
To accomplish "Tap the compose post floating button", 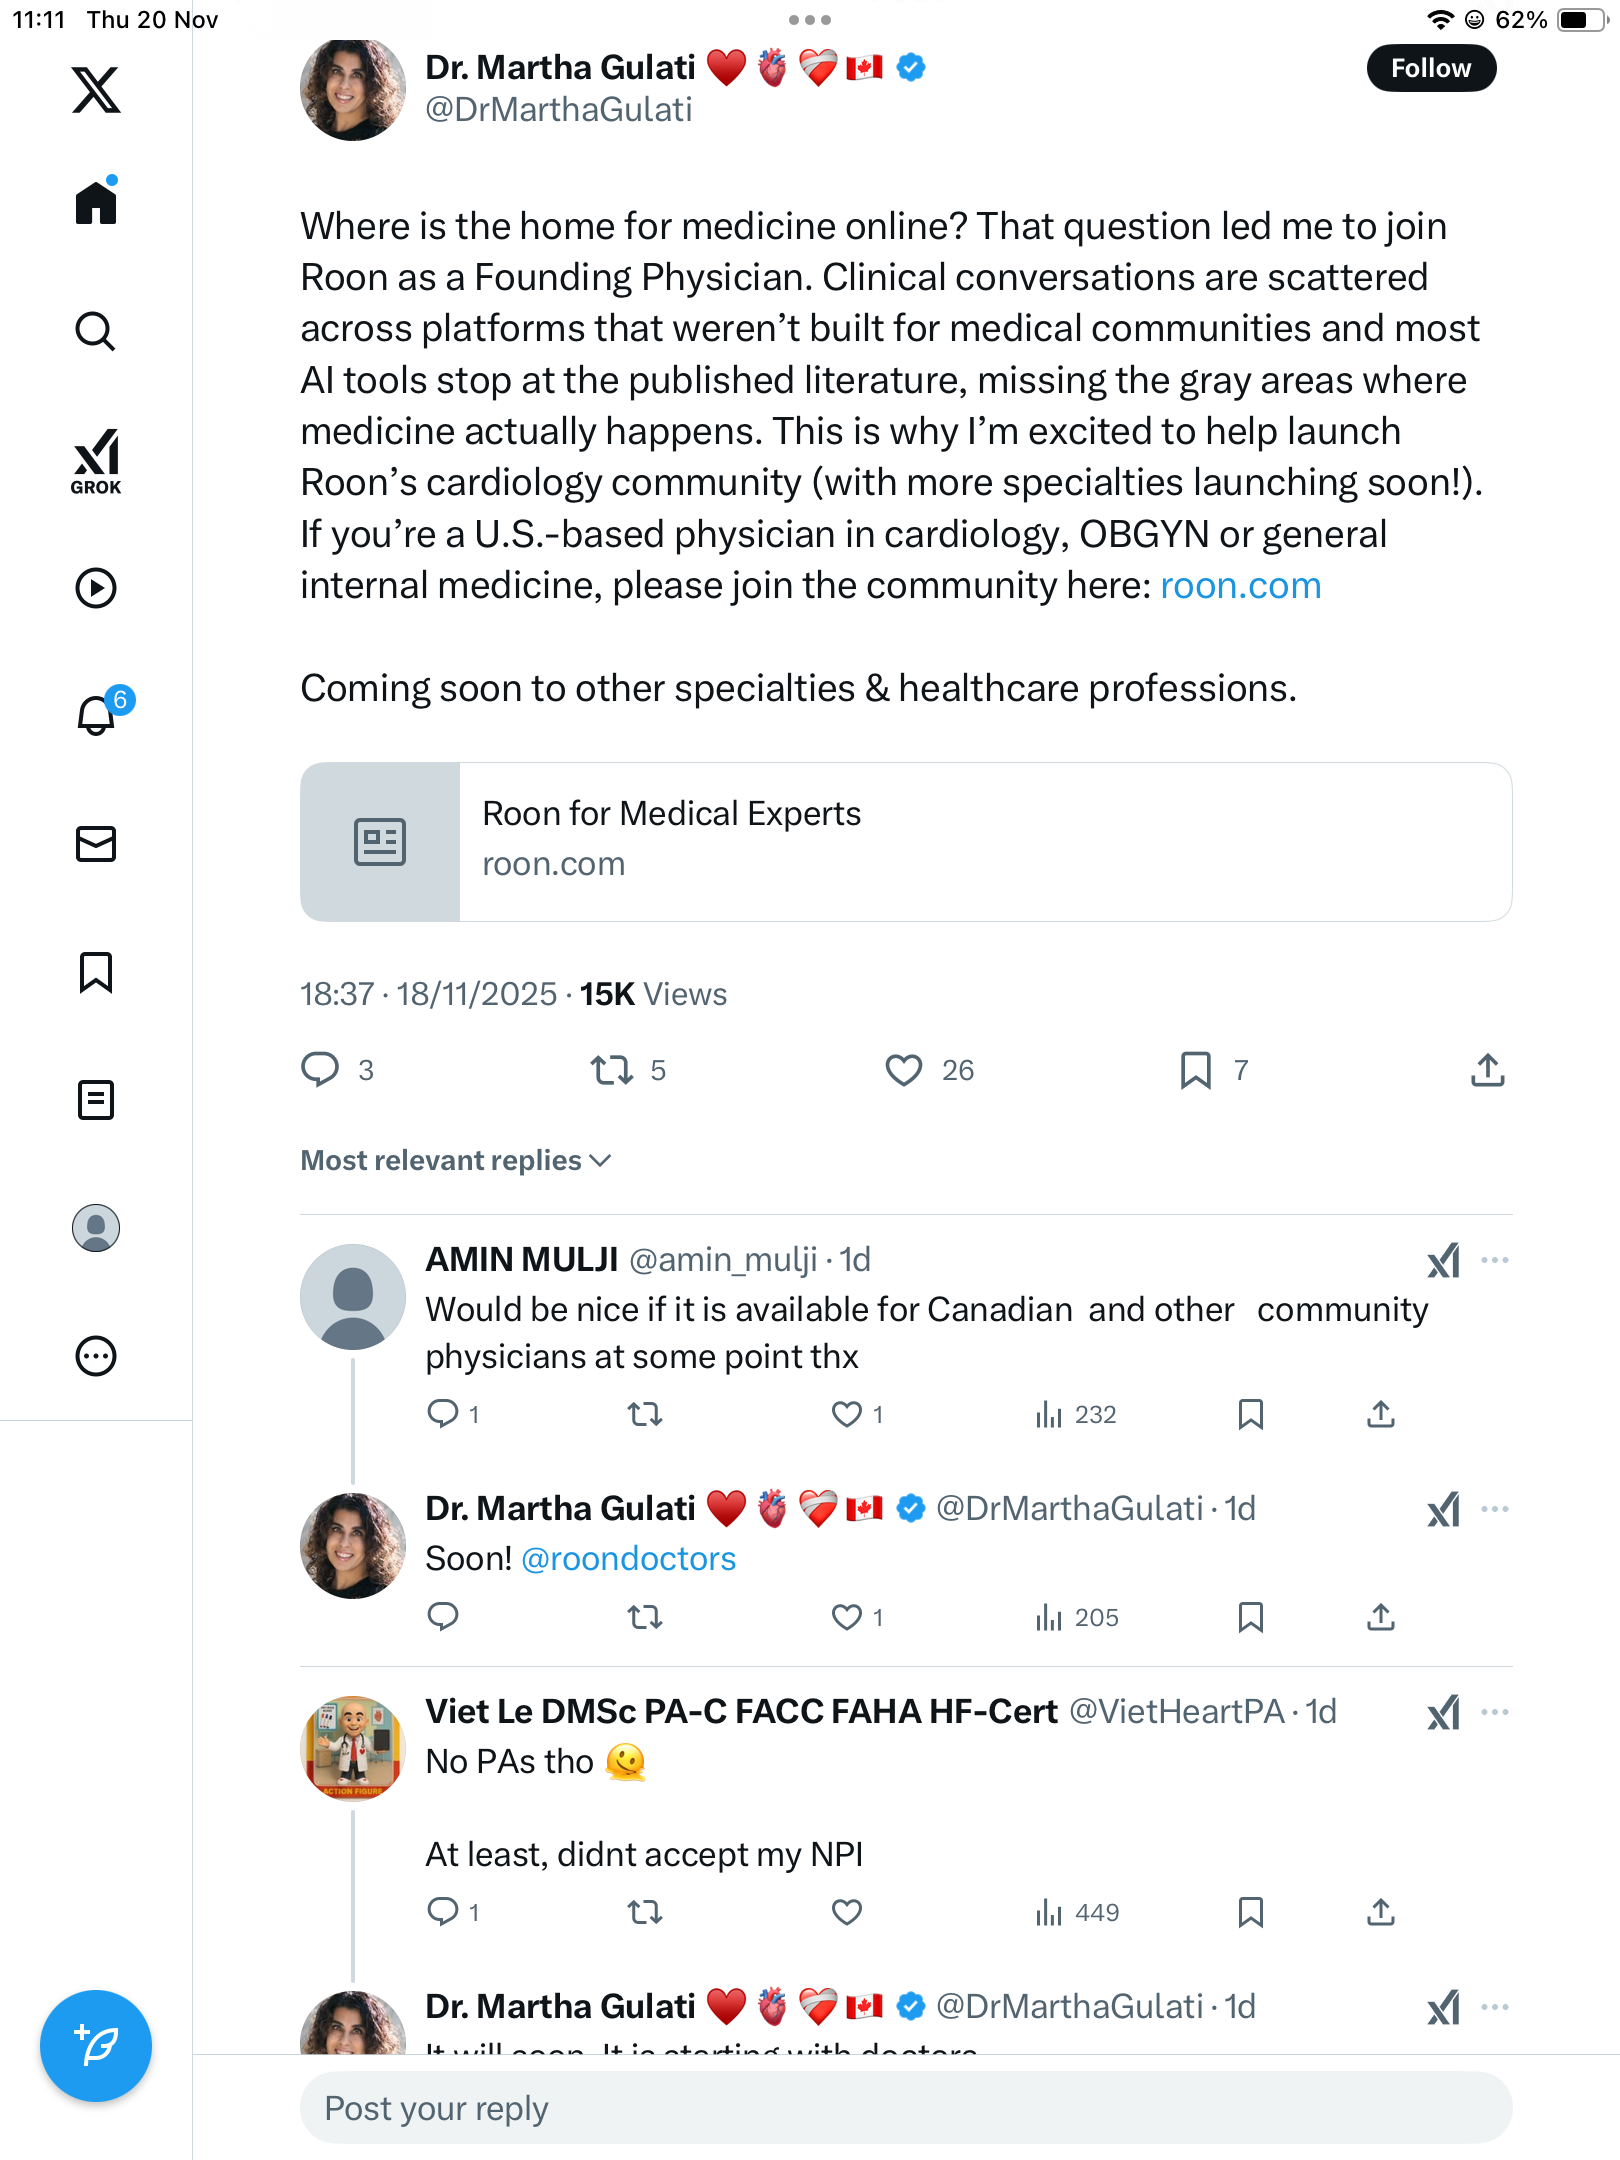I will pyautogui.click(x=96, y=2045).
